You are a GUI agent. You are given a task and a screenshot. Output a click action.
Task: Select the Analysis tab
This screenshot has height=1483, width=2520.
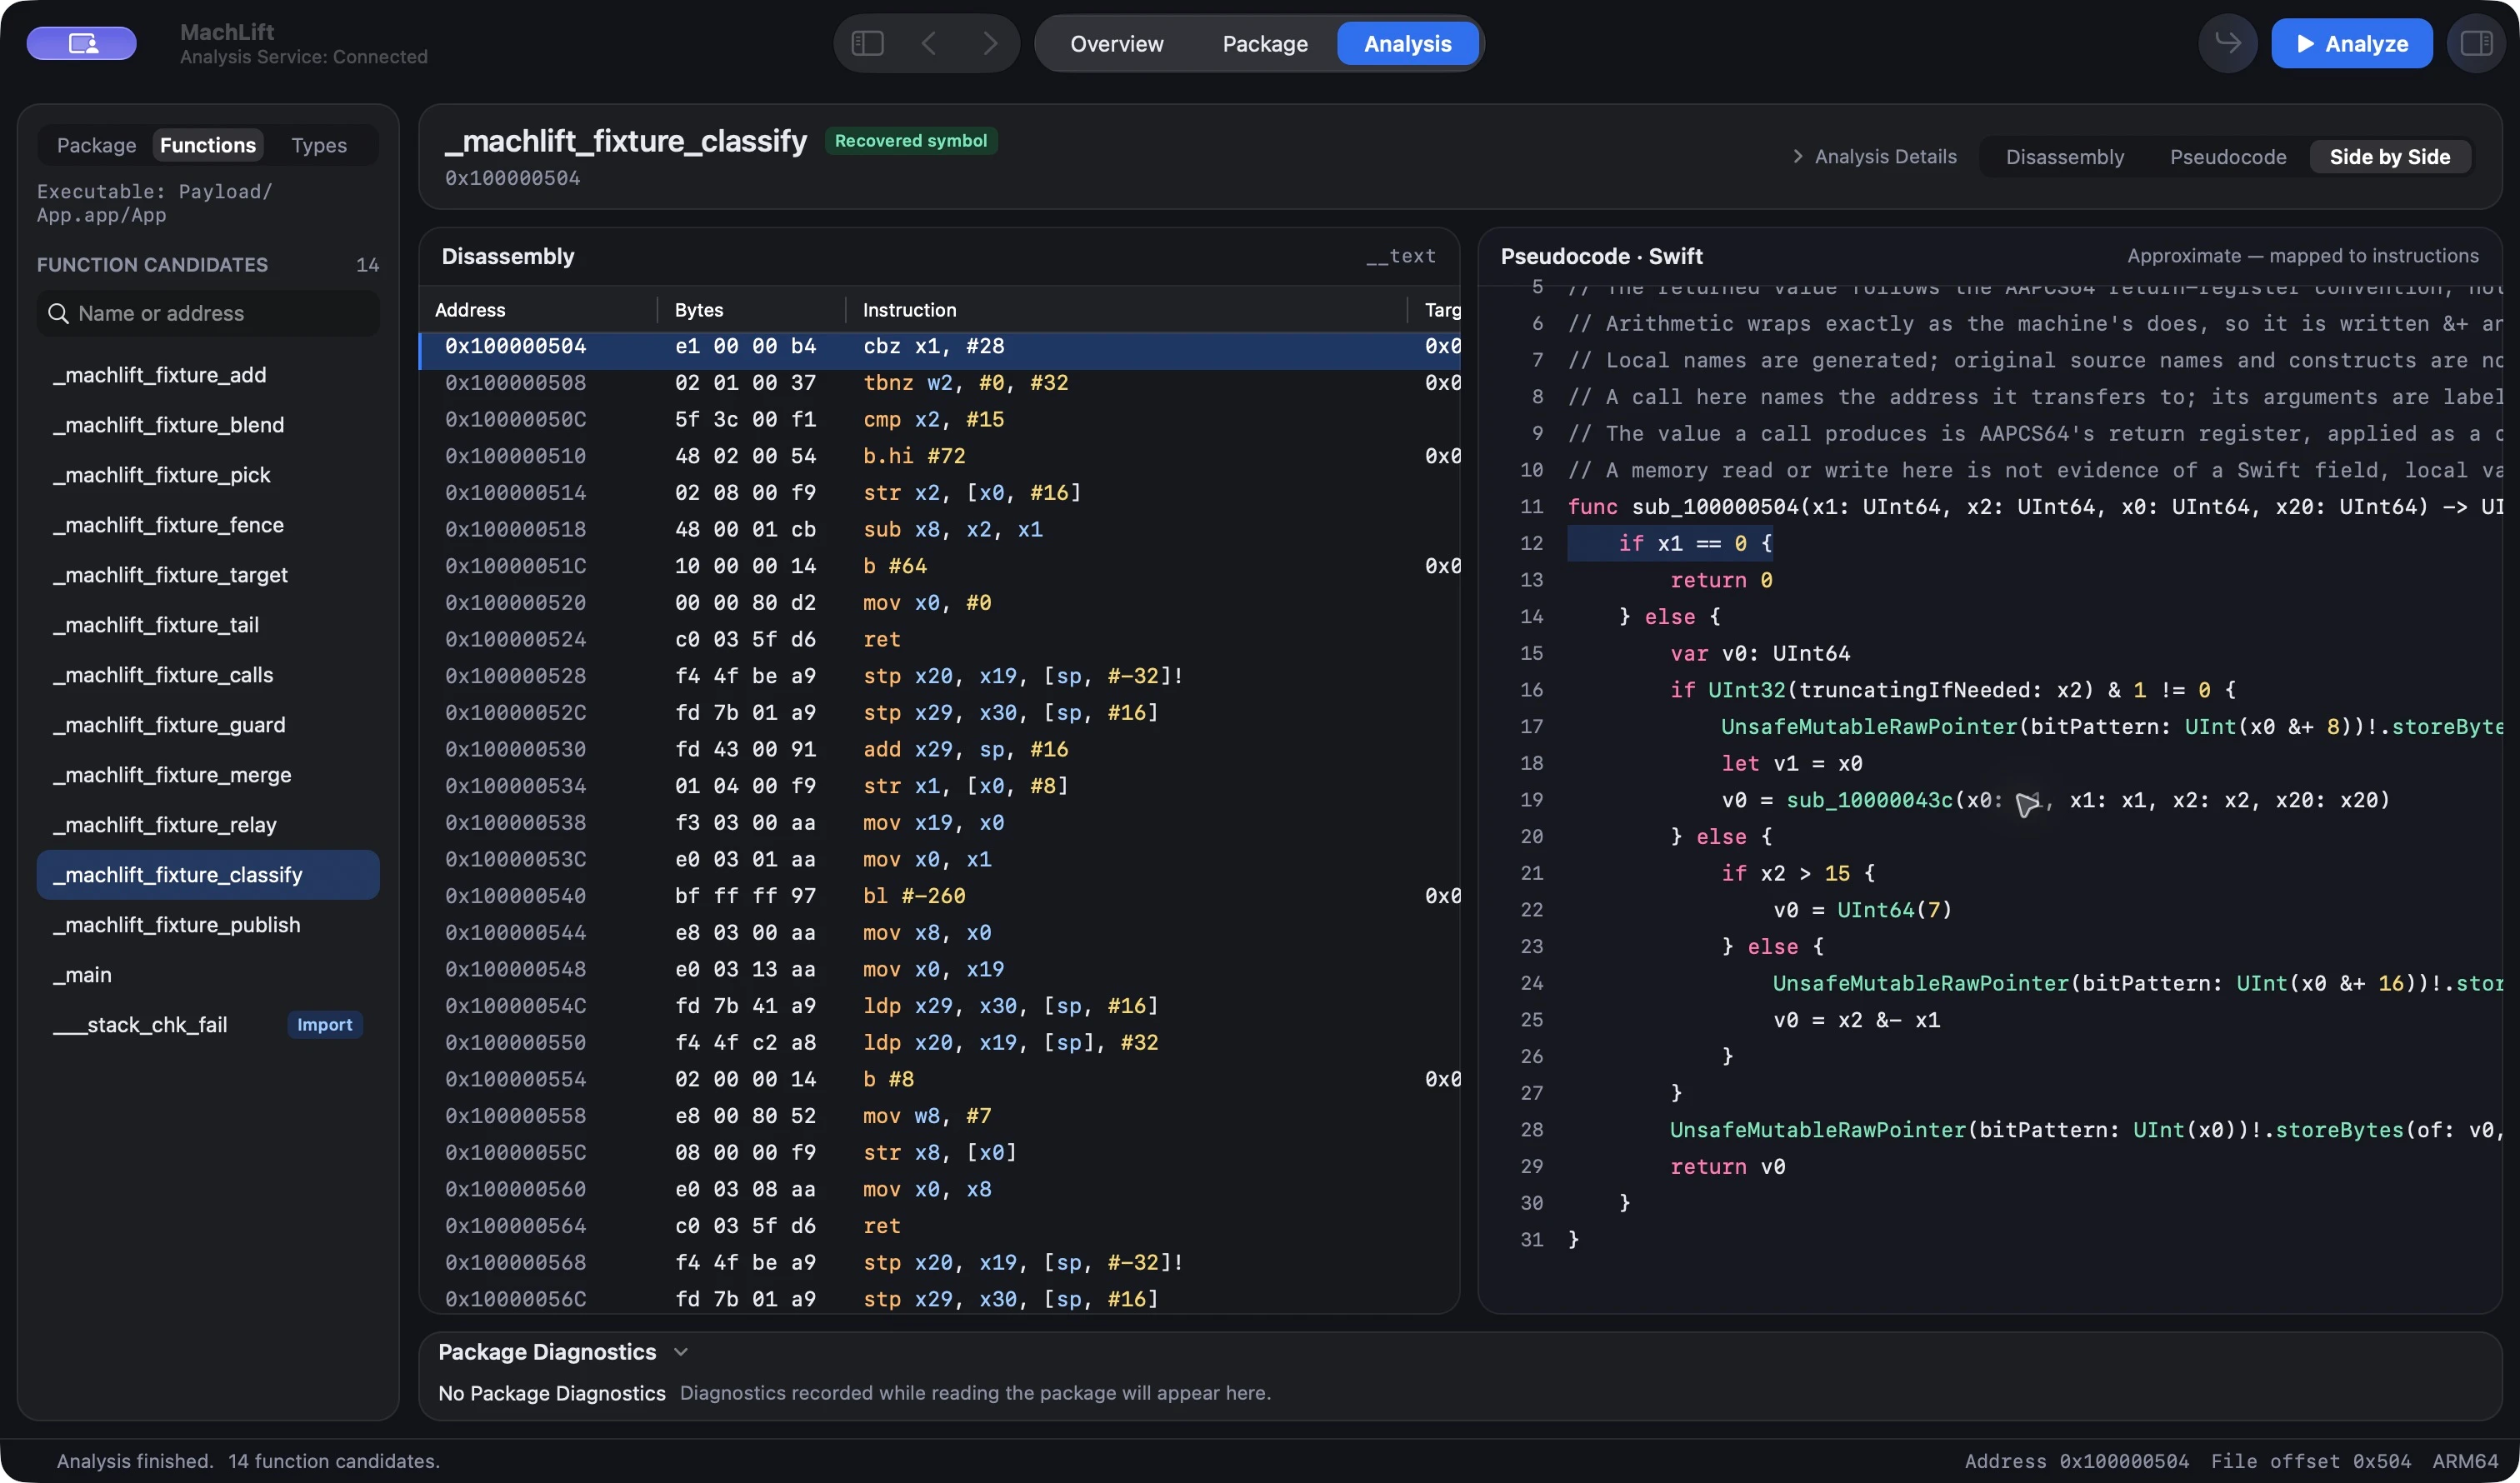click(1407, 44)
